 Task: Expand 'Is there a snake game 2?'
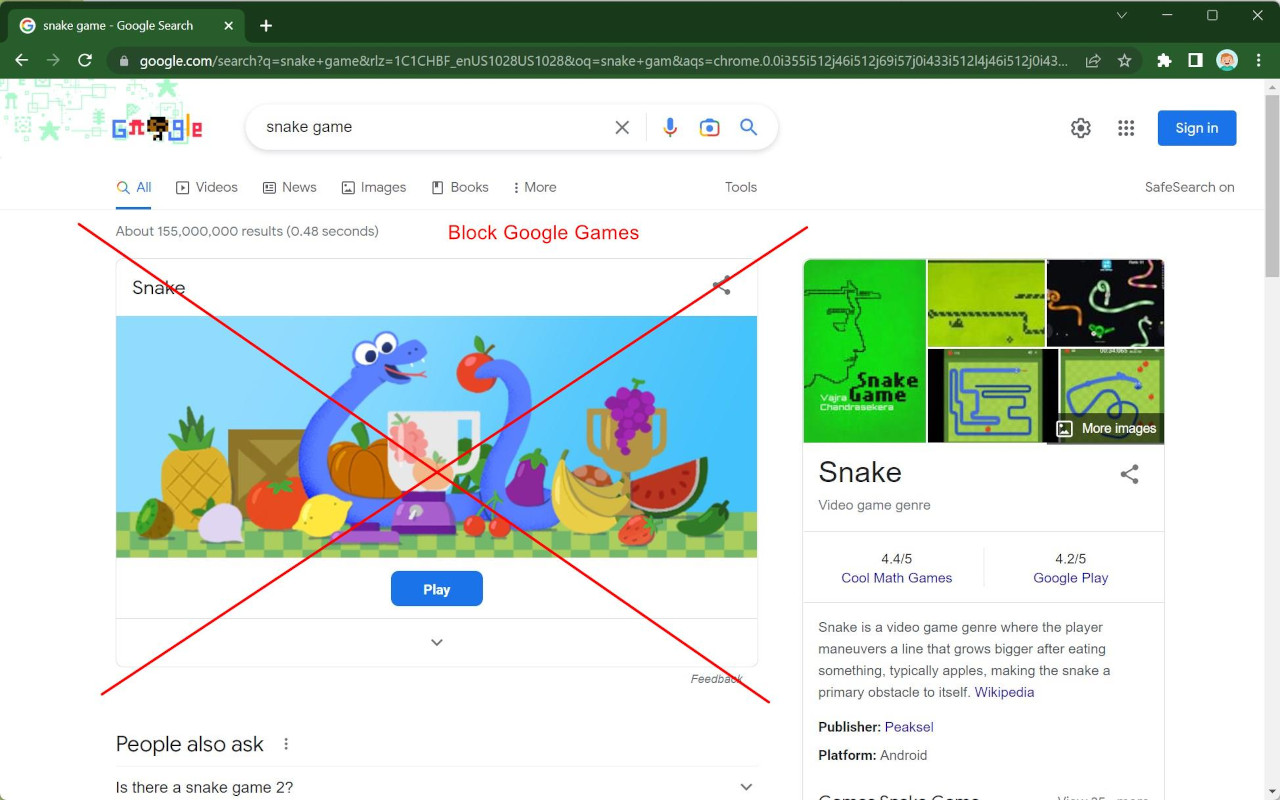click(746, 787)
